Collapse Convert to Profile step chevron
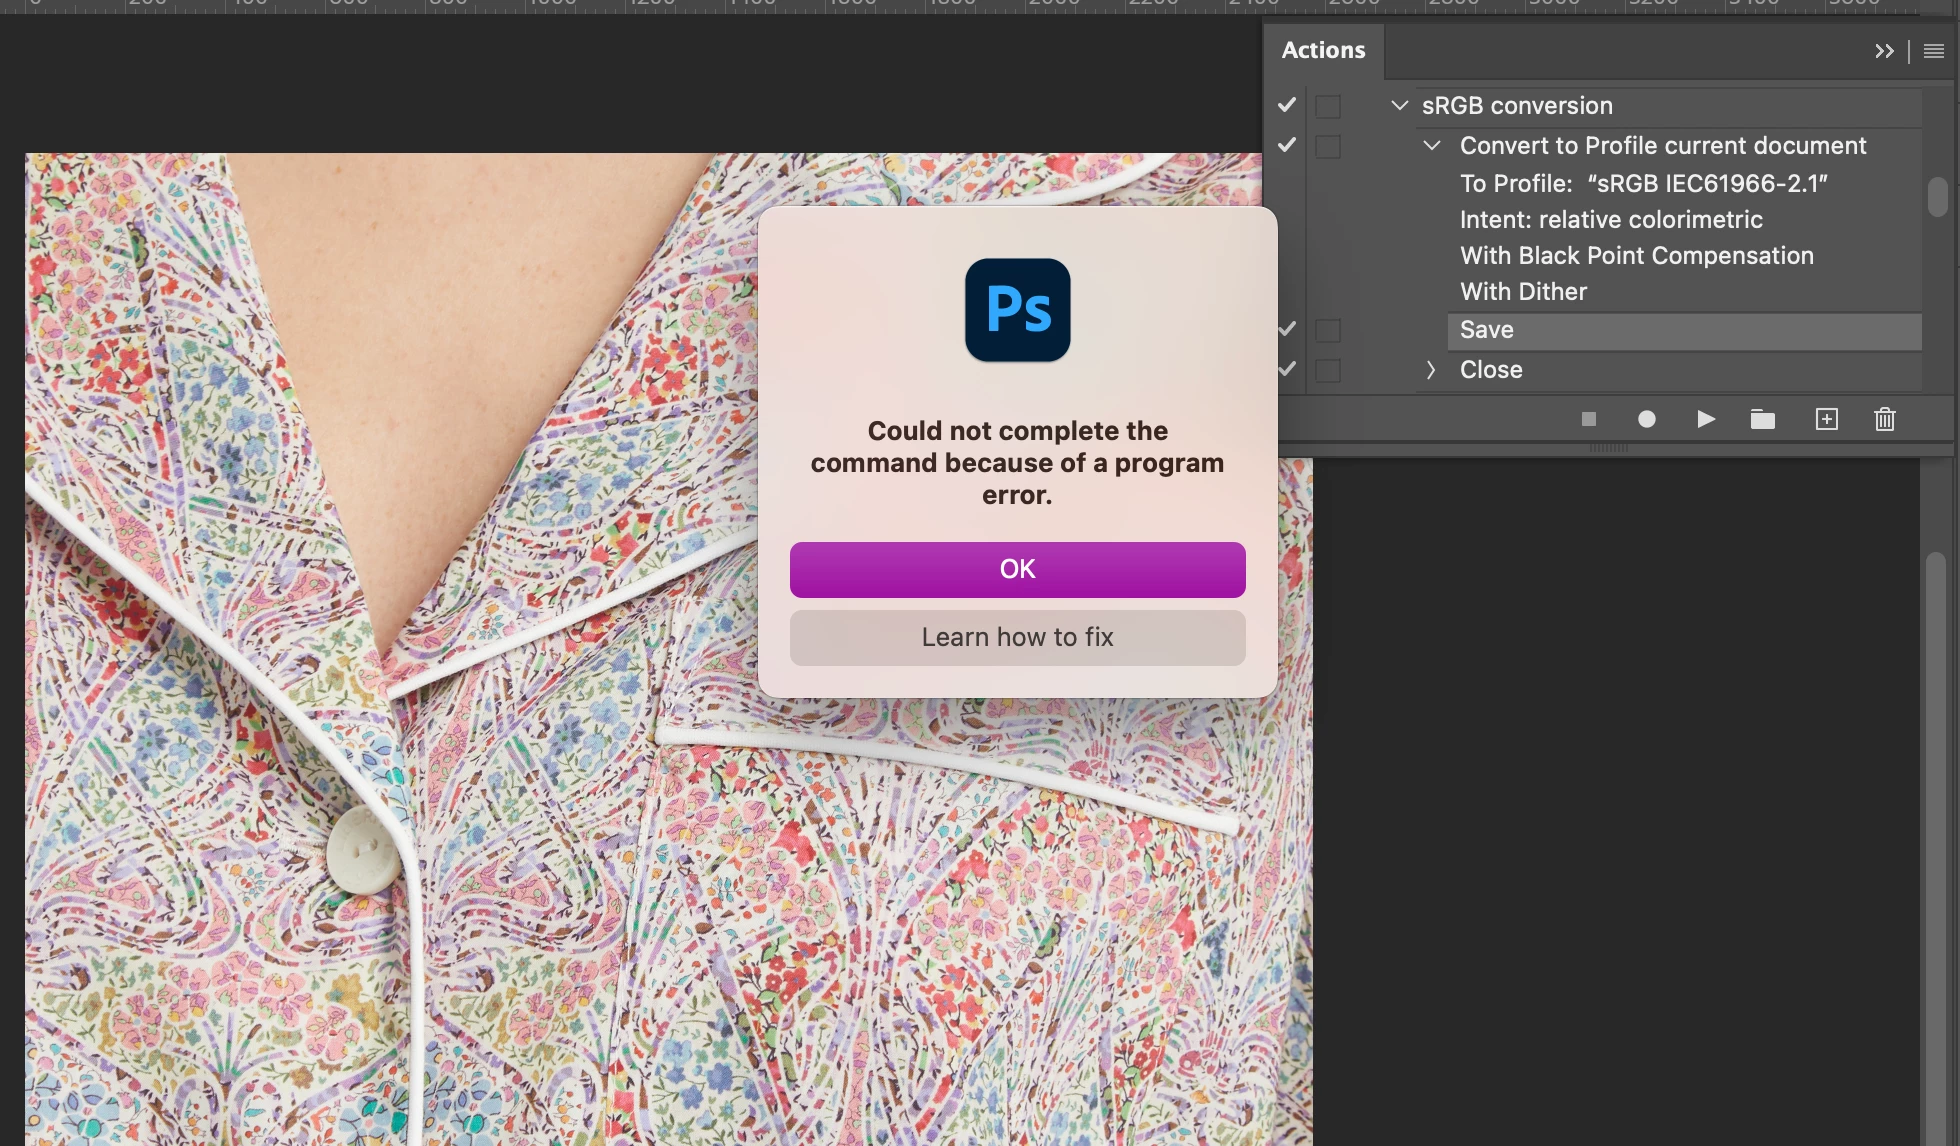 [1432, 146]
